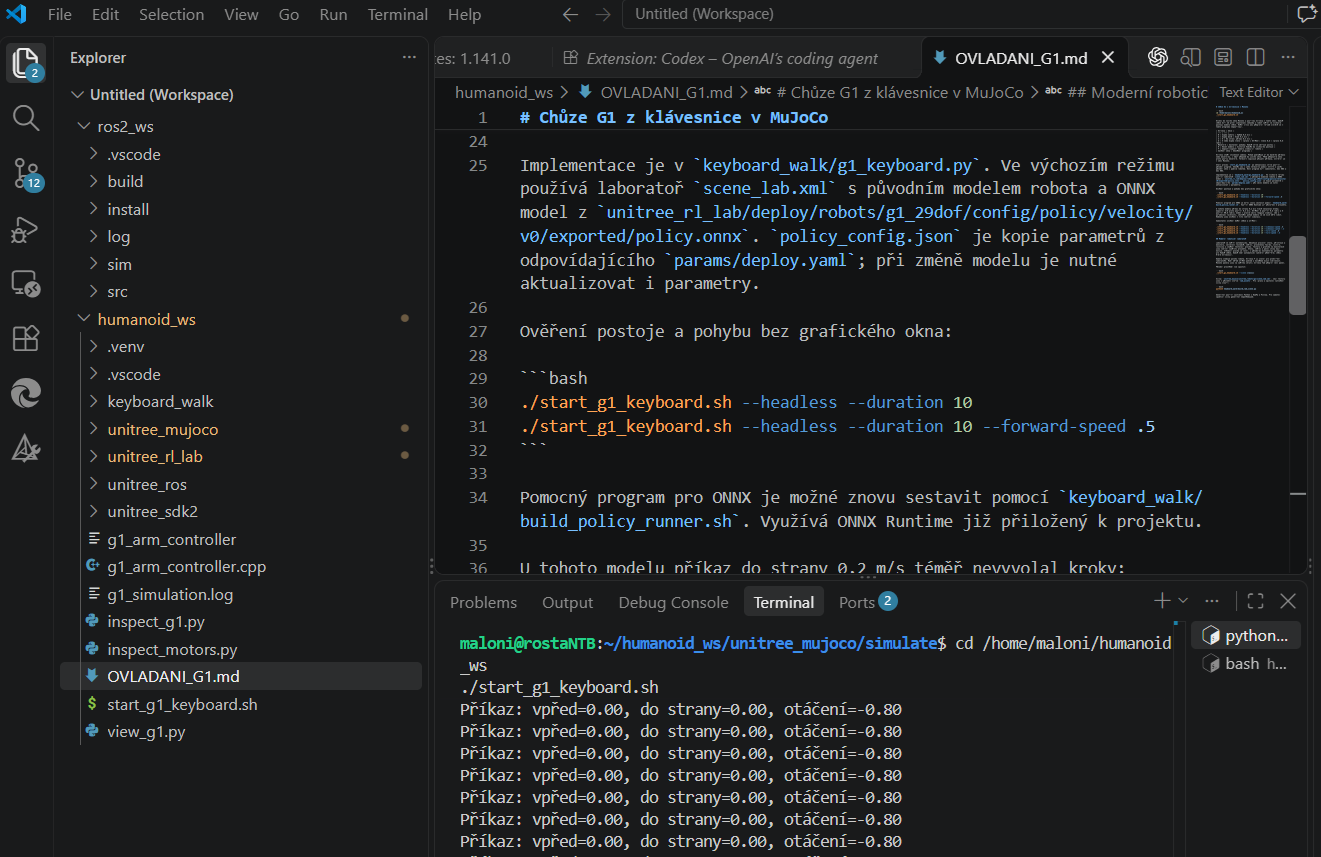Image resolution: width=1321 pixels, height=857 pixels.
Task: Click the Codex OpenAI icon in editor toolbar
Action: coord(1158,57)
